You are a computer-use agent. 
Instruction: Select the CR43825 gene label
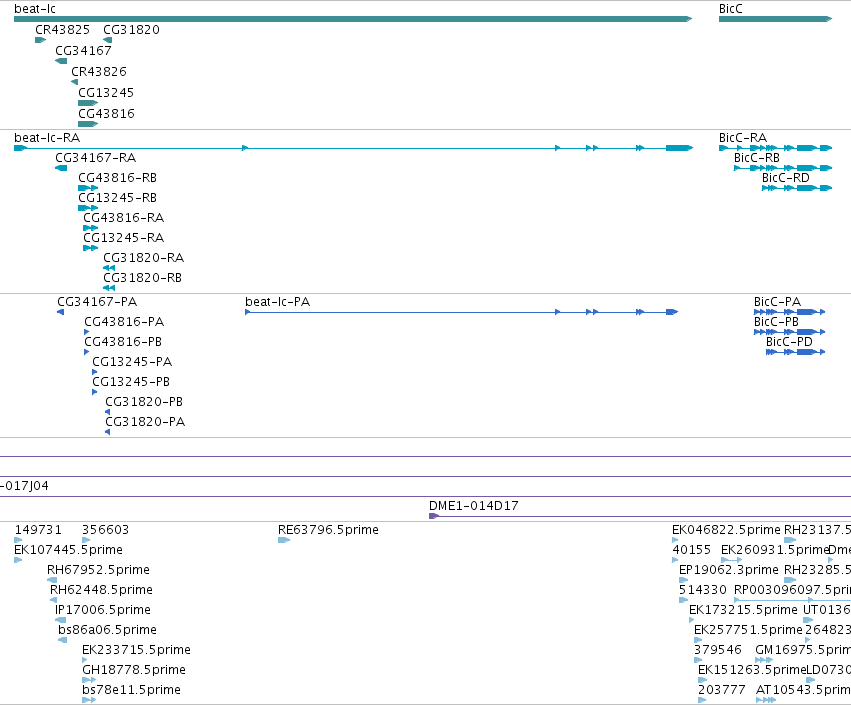[62, 30]
